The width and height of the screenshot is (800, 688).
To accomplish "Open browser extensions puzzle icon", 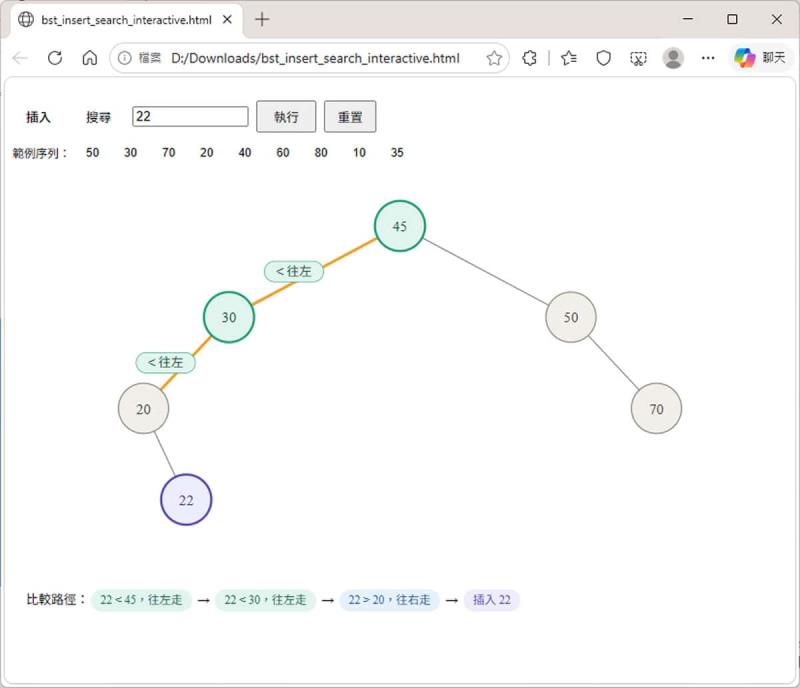I will [530, 58].
